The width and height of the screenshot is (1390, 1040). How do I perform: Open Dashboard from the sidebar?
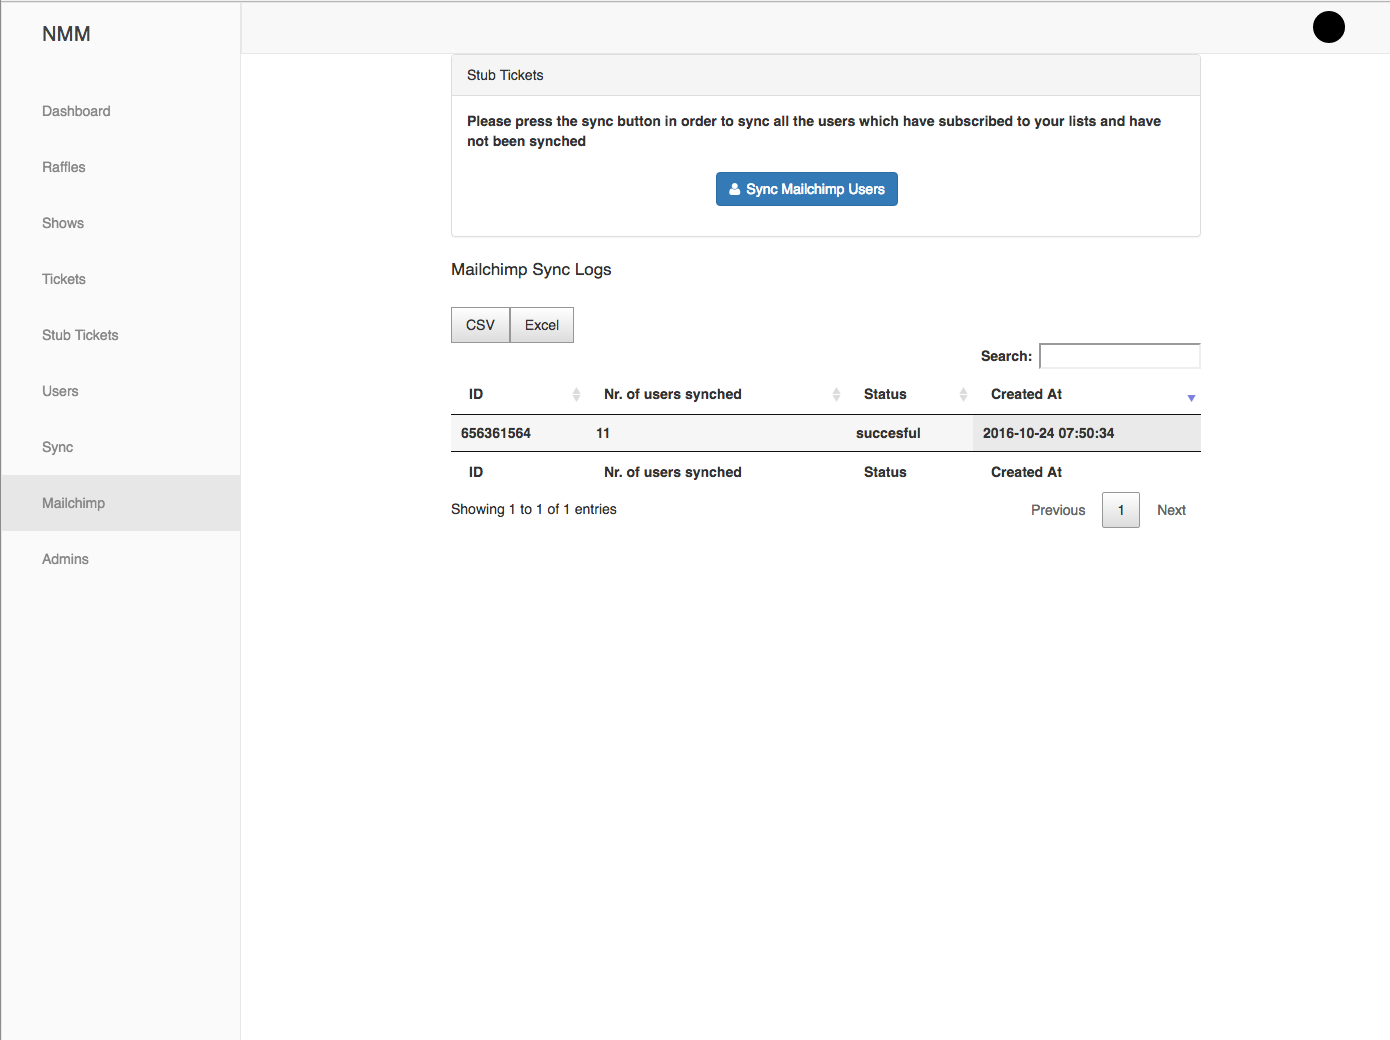point(76,111)
